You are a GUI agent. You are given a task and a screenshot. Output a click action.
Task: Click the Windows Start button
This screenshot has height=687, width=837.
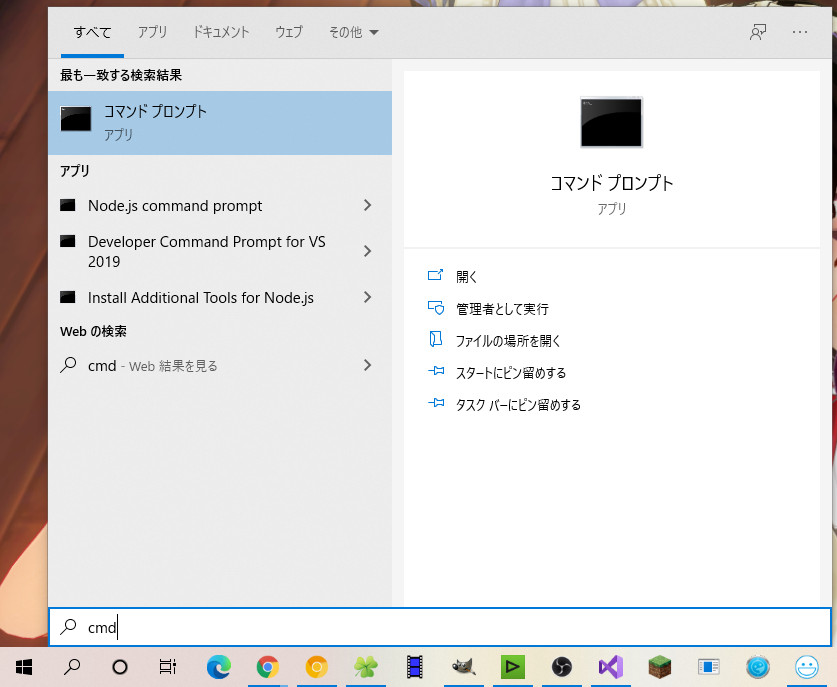[x=24, y=667]
